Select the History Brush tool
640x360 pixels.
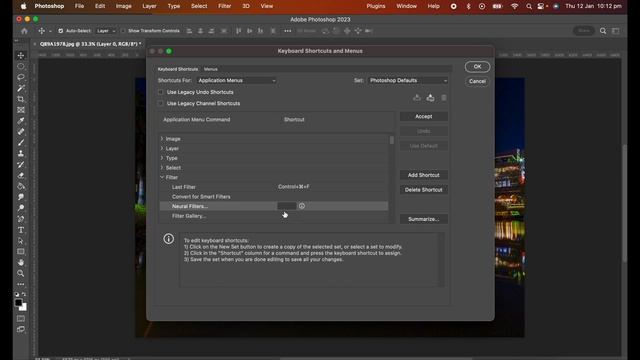[21, 164]
